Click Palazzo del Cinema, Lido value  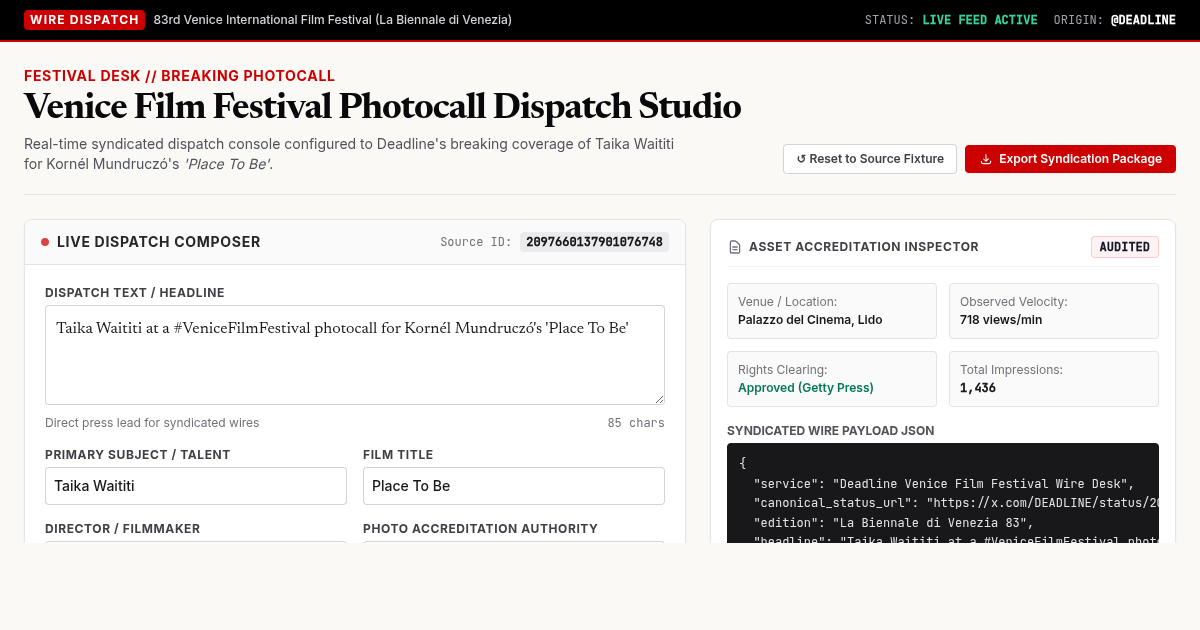[x=810, y=320]
